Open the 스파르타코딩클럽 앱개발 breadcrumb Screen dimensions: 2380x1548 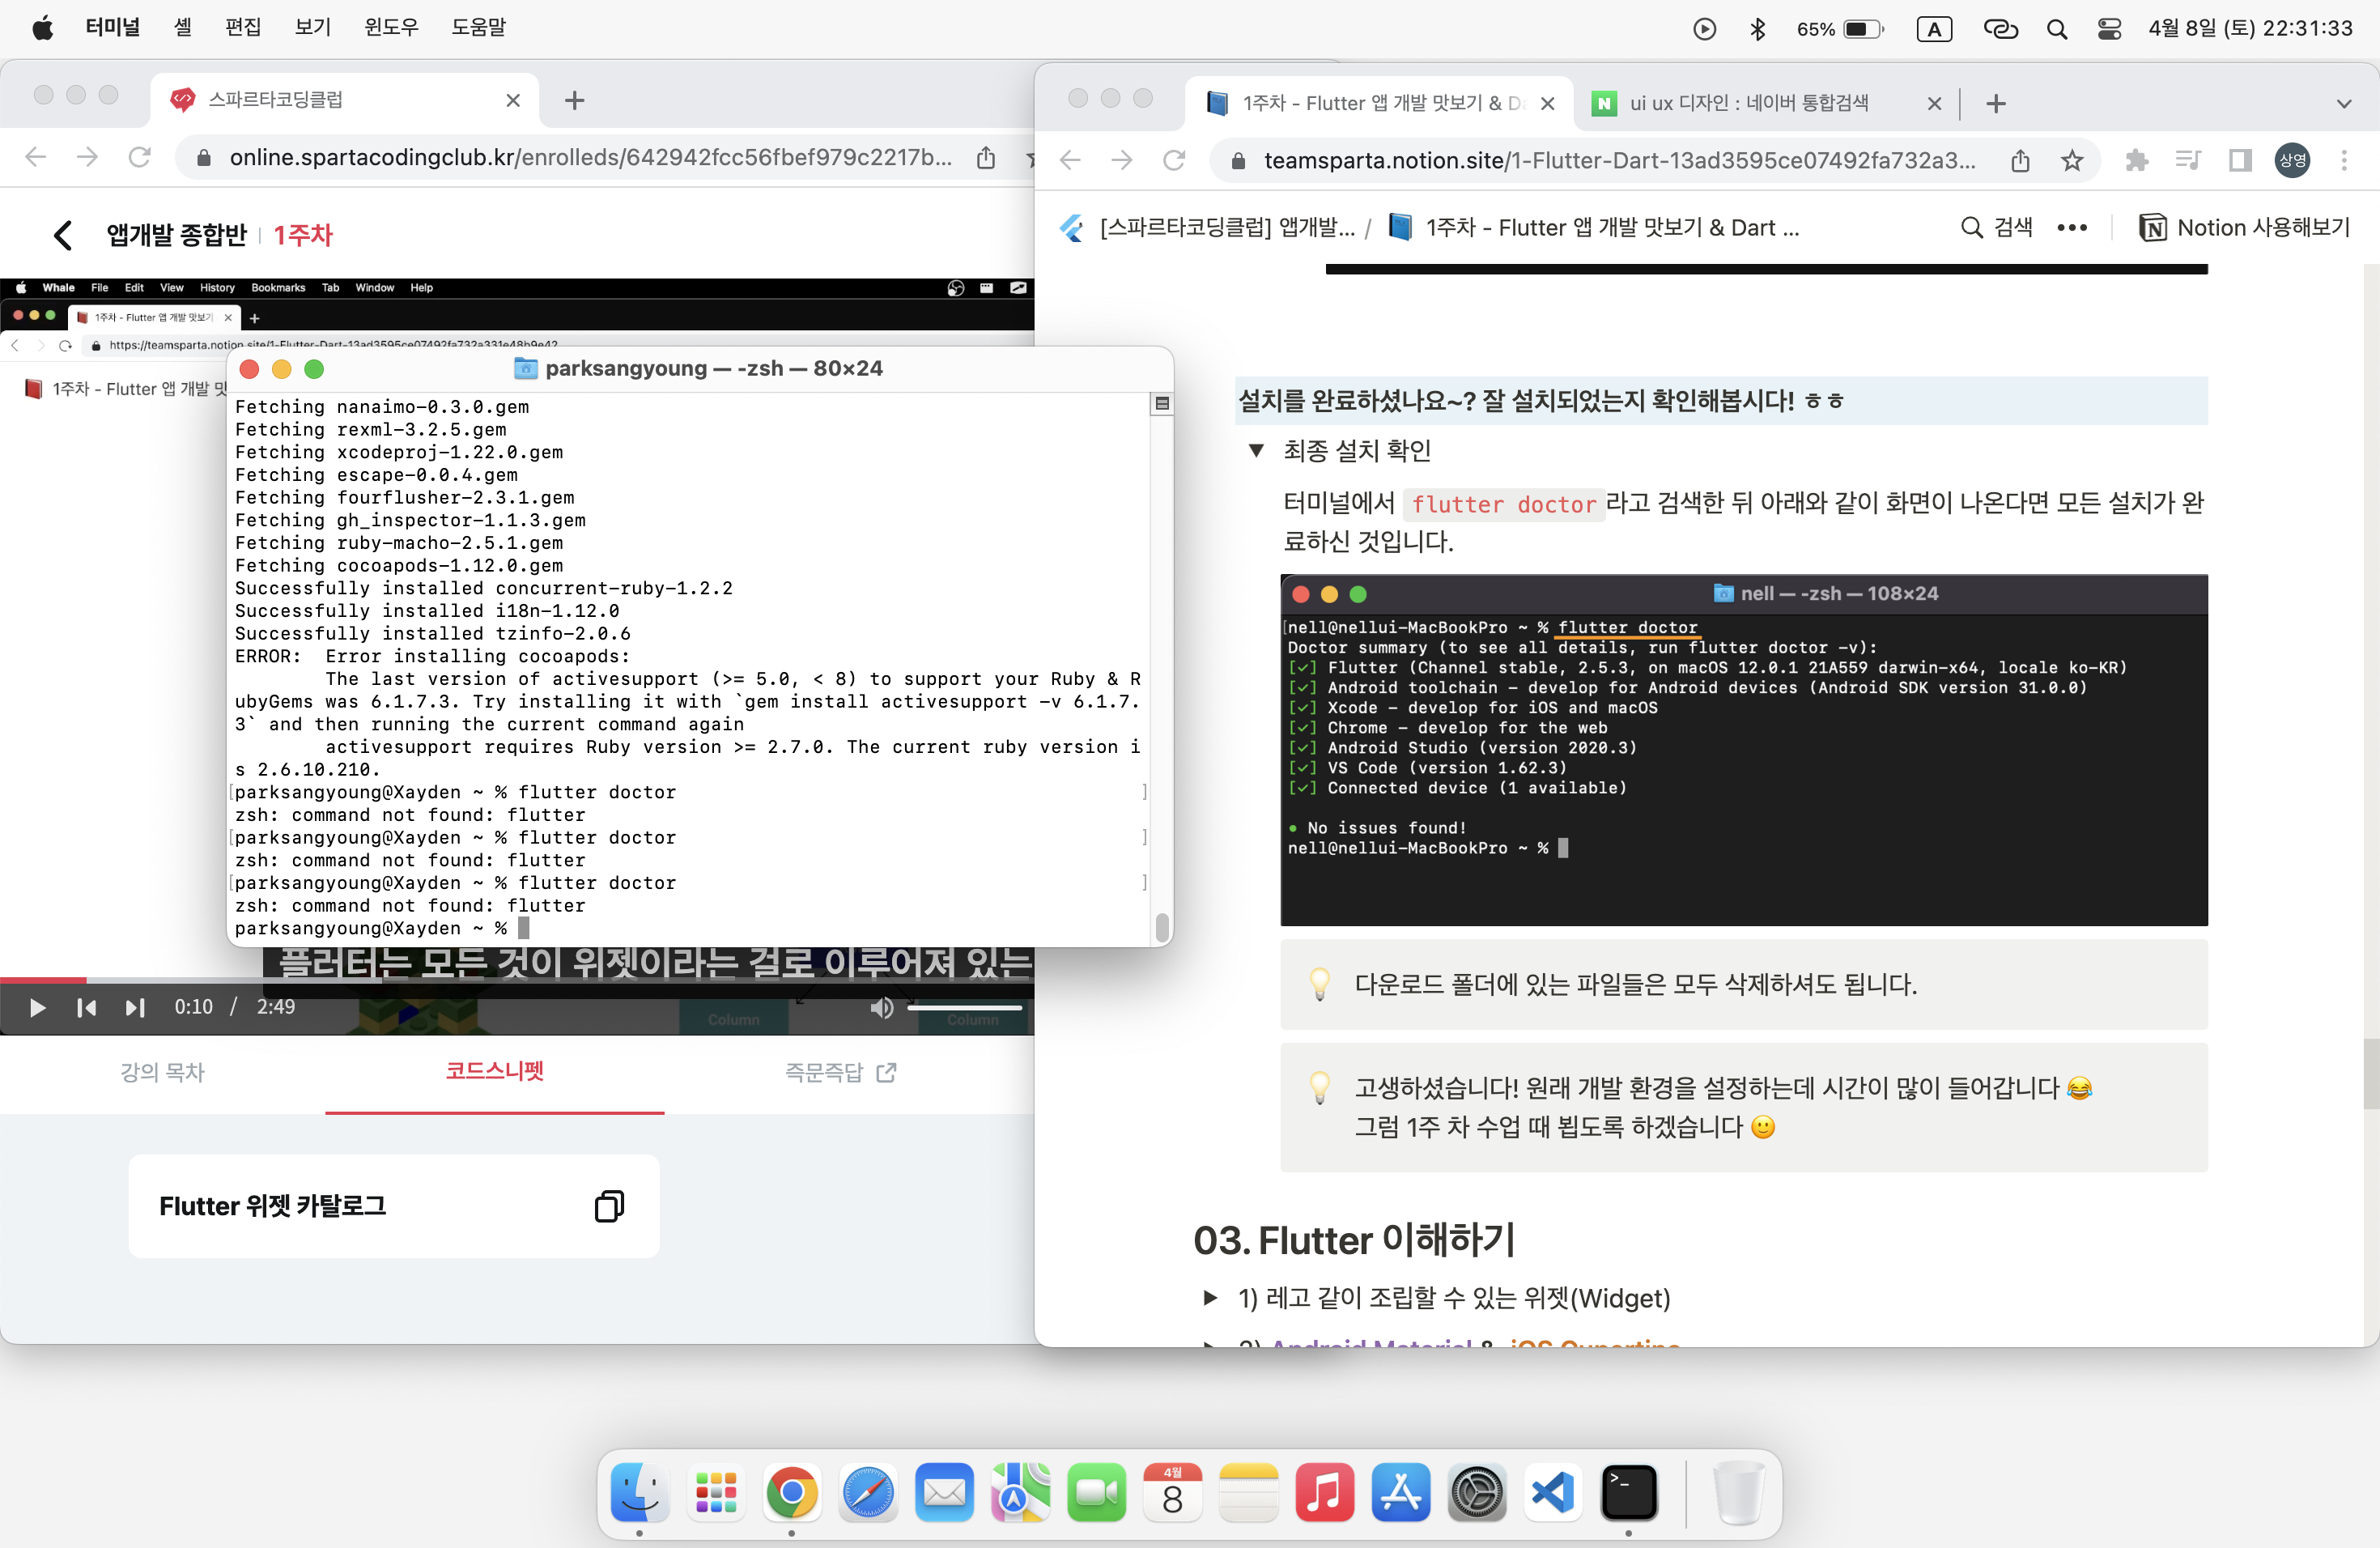tap(1207, 228)
